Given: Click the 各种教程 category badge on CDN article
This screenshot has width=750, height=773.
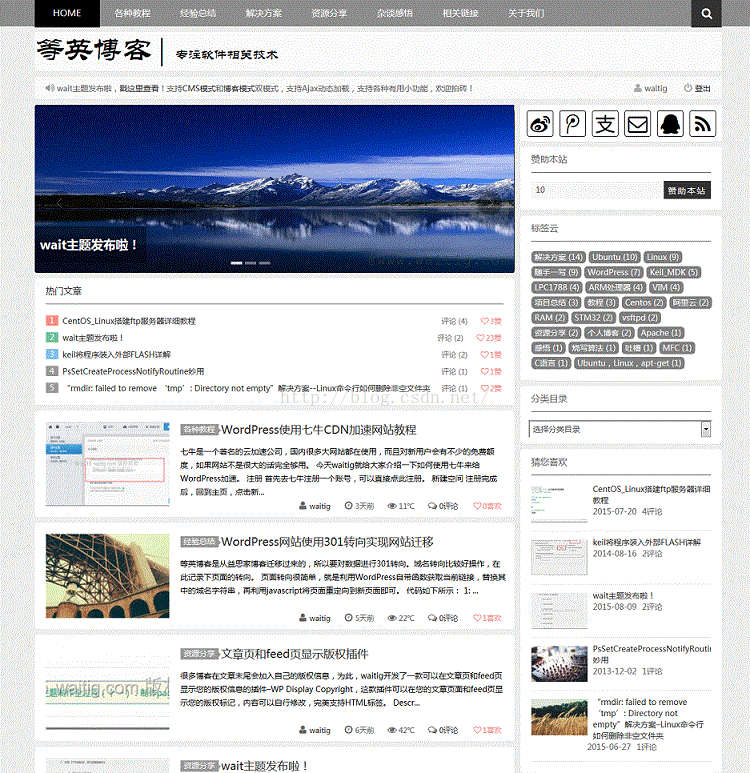Looking at the screenshot, I should pyautogui.click(x=200, y=429).
